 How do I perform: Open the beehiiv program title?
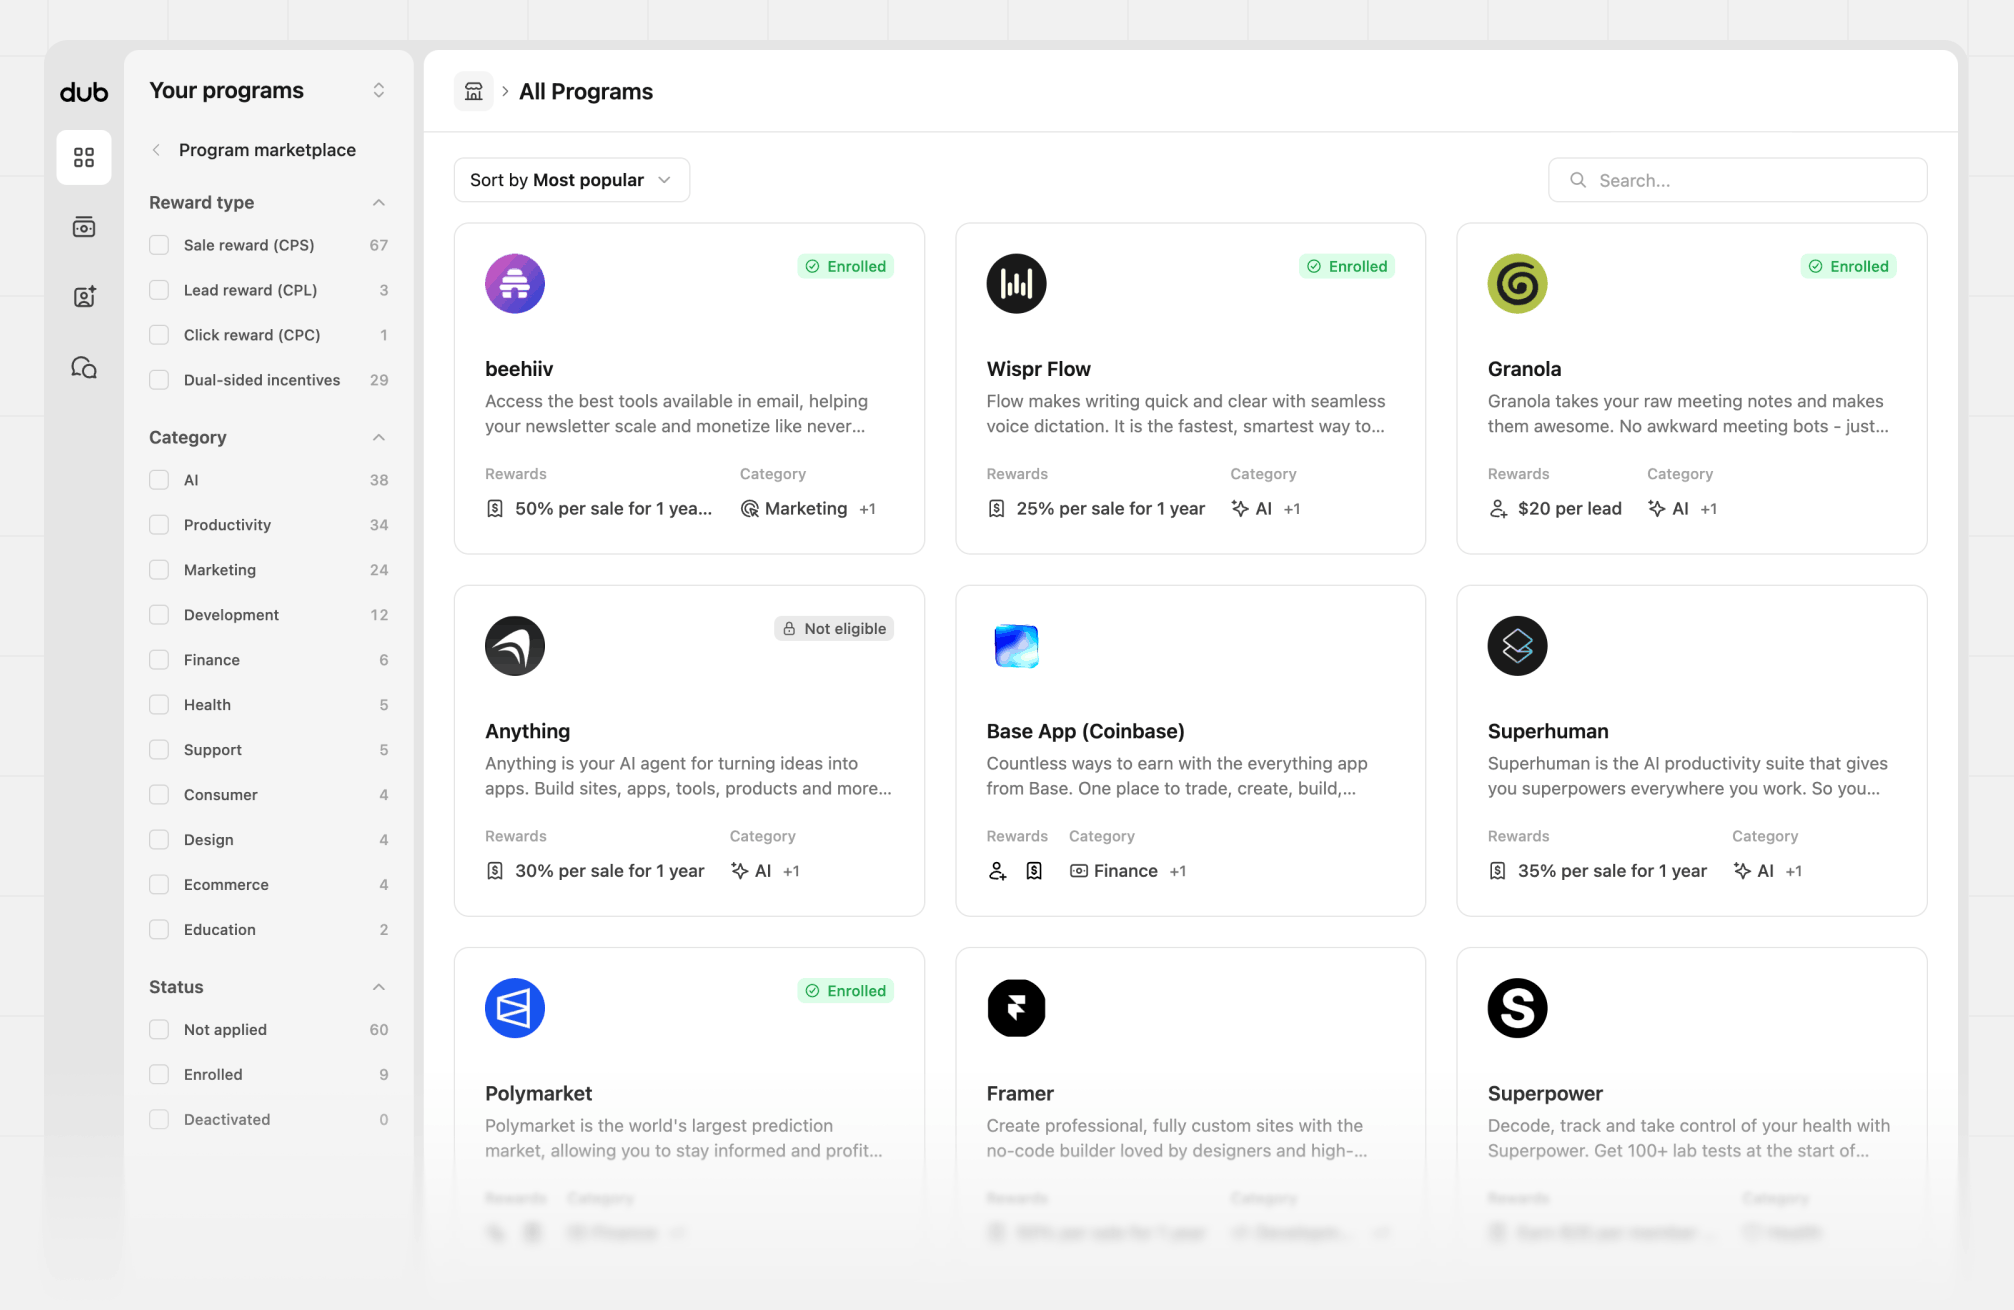click(519, 369)
